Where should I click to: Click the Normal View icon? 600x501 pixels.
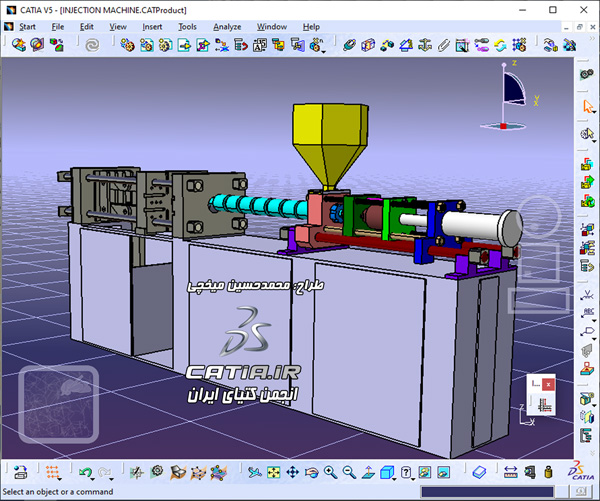pos(368,472)
